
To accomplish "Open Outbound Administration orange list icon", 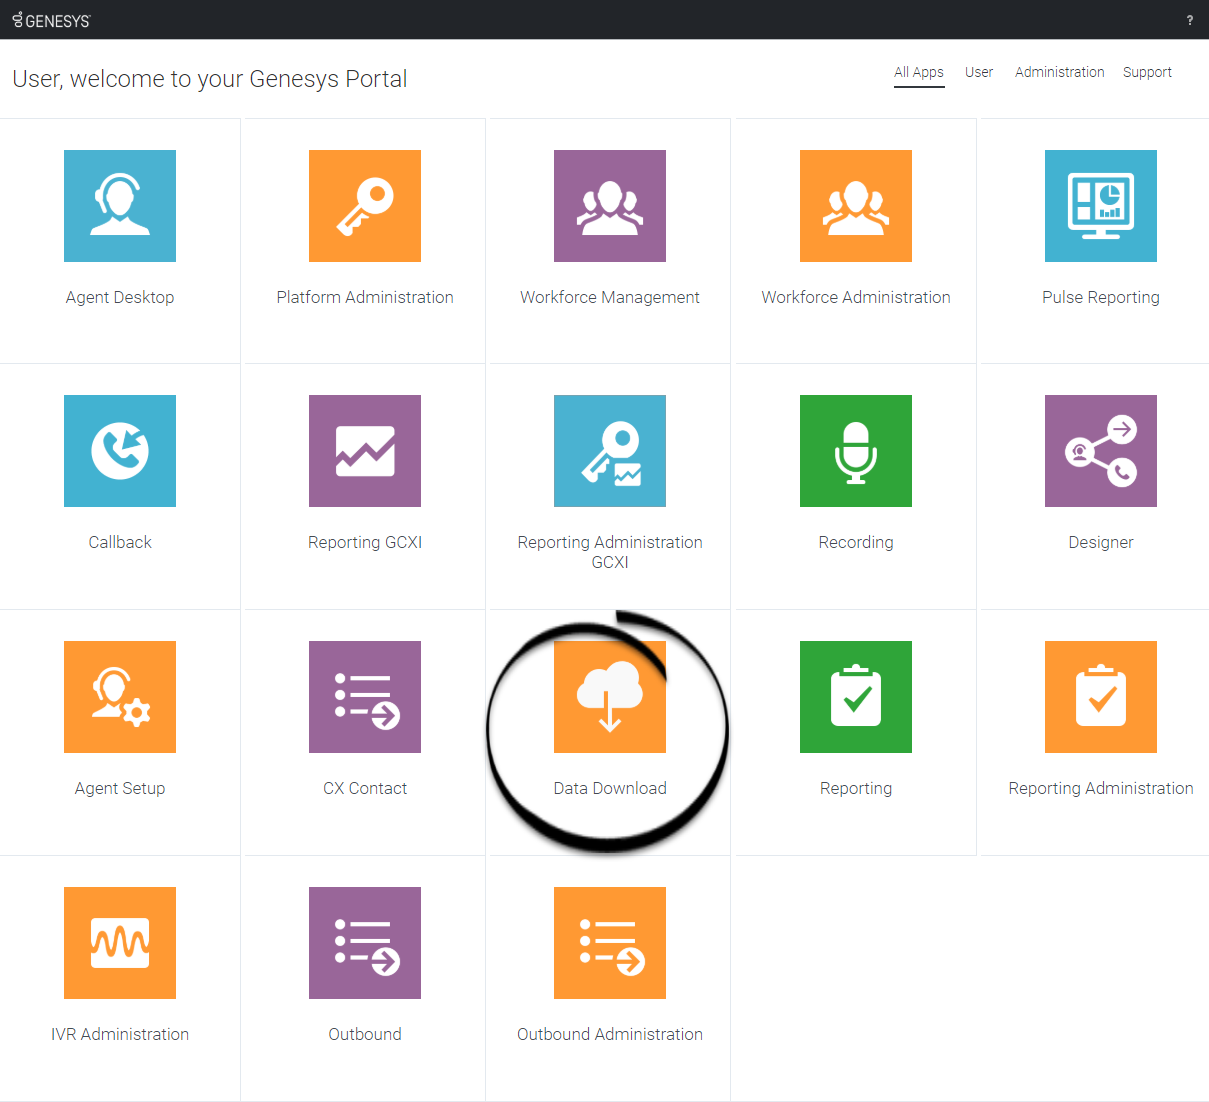I will pyautogui.click(x=610, y=943).
